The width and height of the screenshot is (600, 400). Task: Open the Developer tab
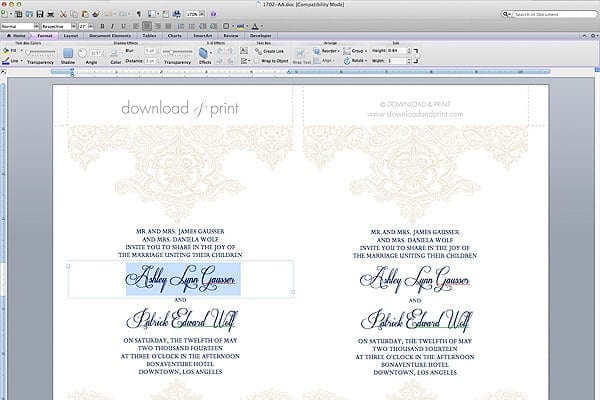click(x=261, y=36)
